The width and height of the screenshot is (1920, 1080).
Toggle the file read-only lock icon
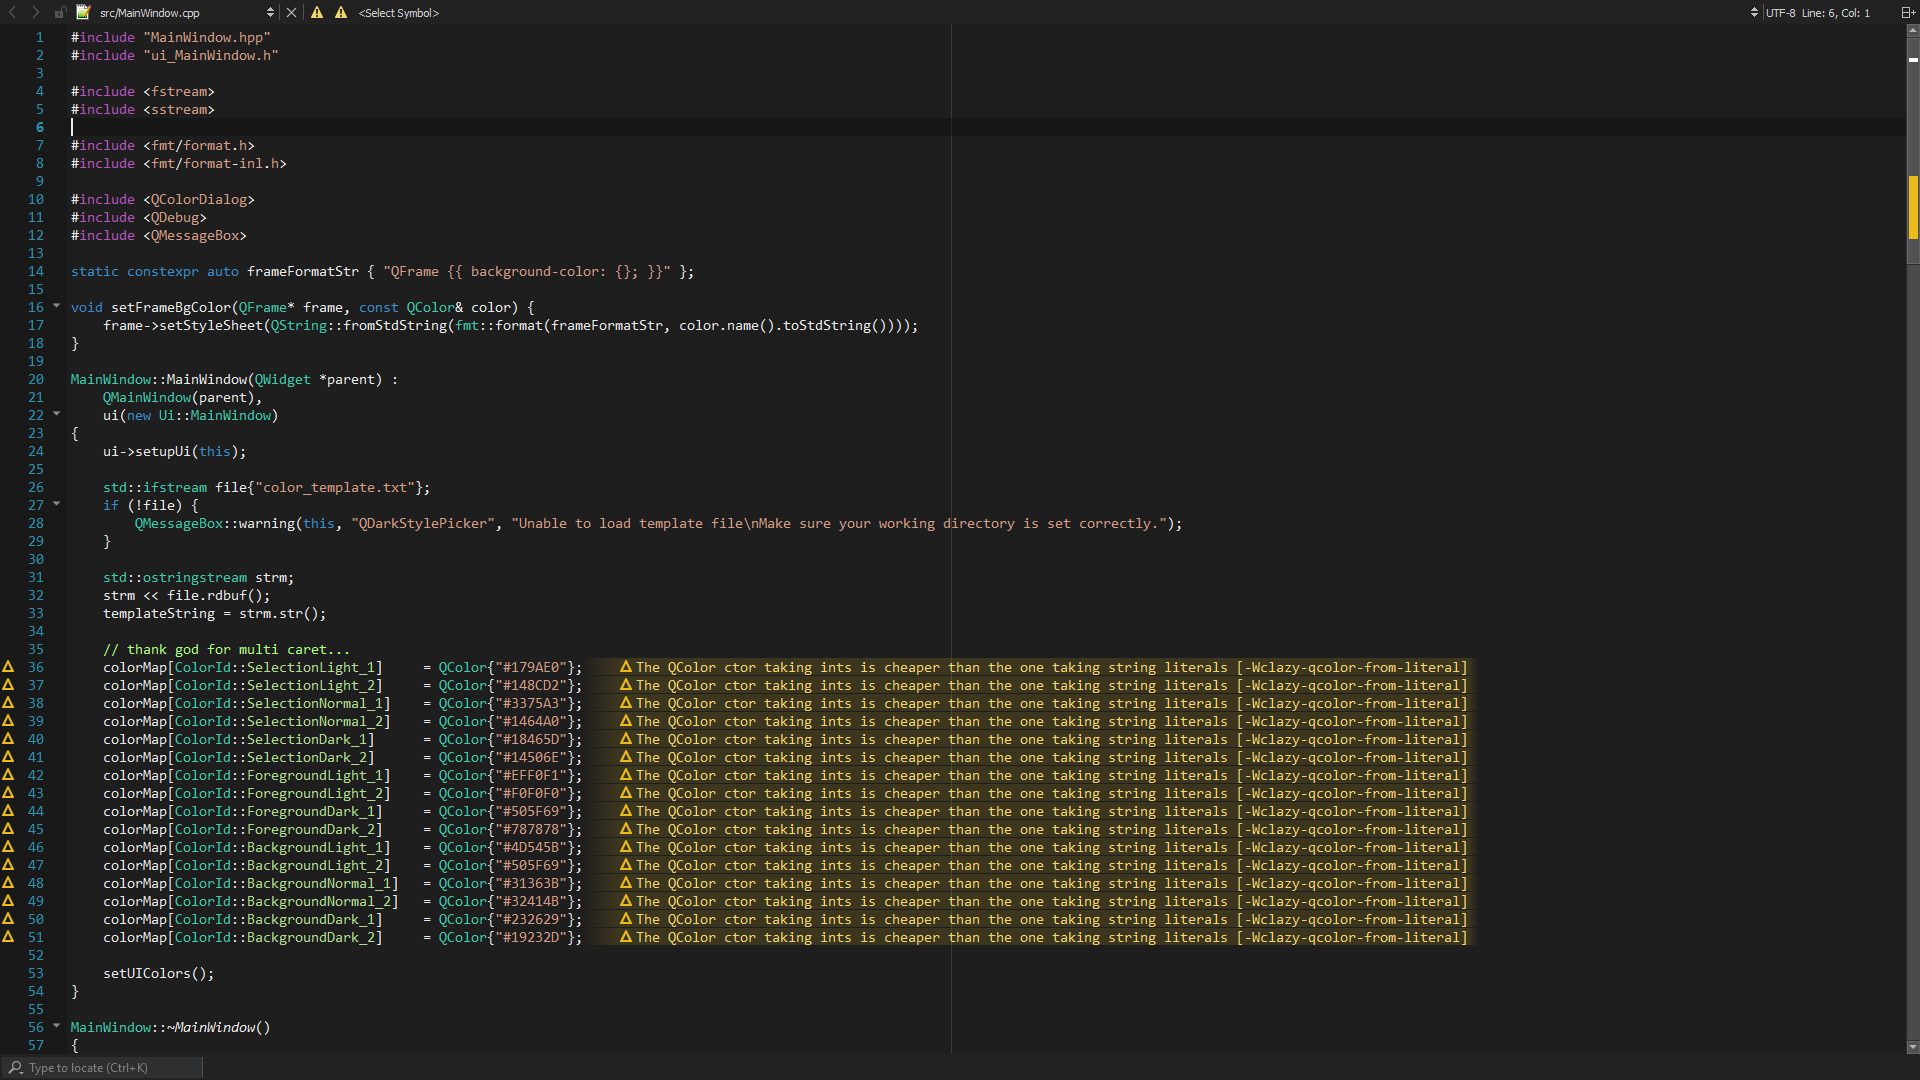[x=60, y=13]
